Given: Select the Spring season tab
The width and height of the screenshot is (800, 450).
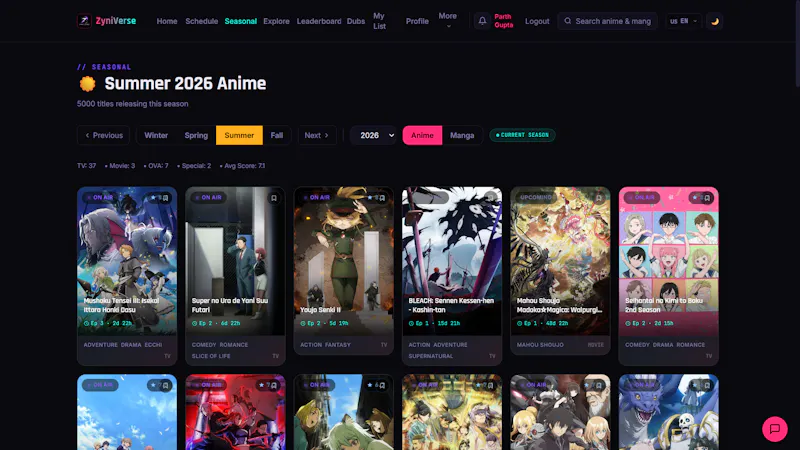Looking at the screenshot, I should coord(196,135).
